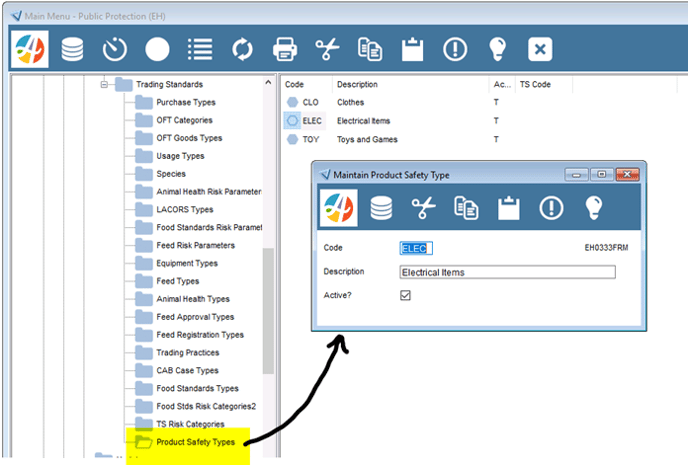The width and height of the screenshot is (688, 465).
Task: Maximize the Maintain Product Safety Type dialog
Action: pyautogui.click(x=602, y=175)
